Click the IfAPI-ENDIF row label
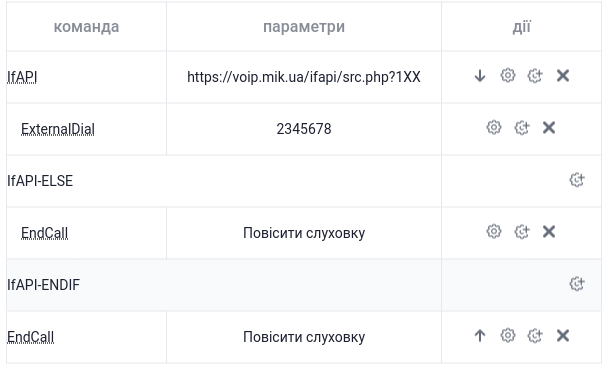 43,285
